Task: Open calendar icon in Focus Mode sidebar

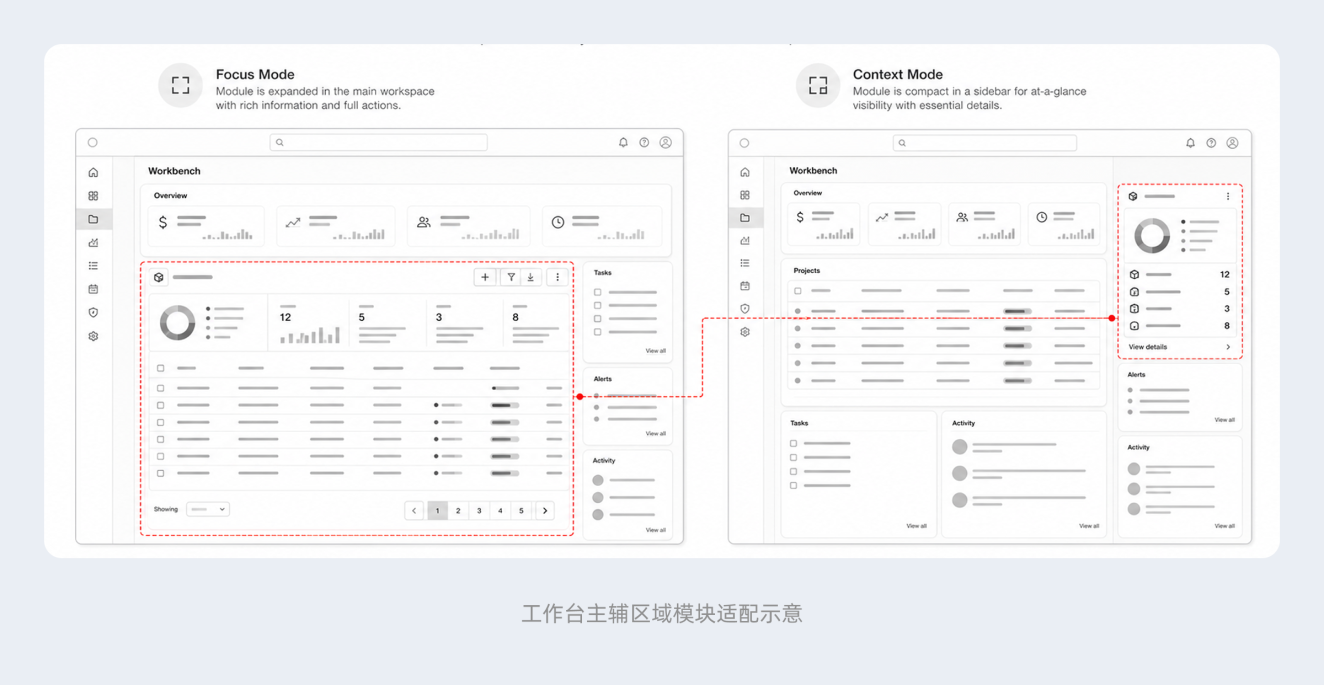Action: [93, 289]
